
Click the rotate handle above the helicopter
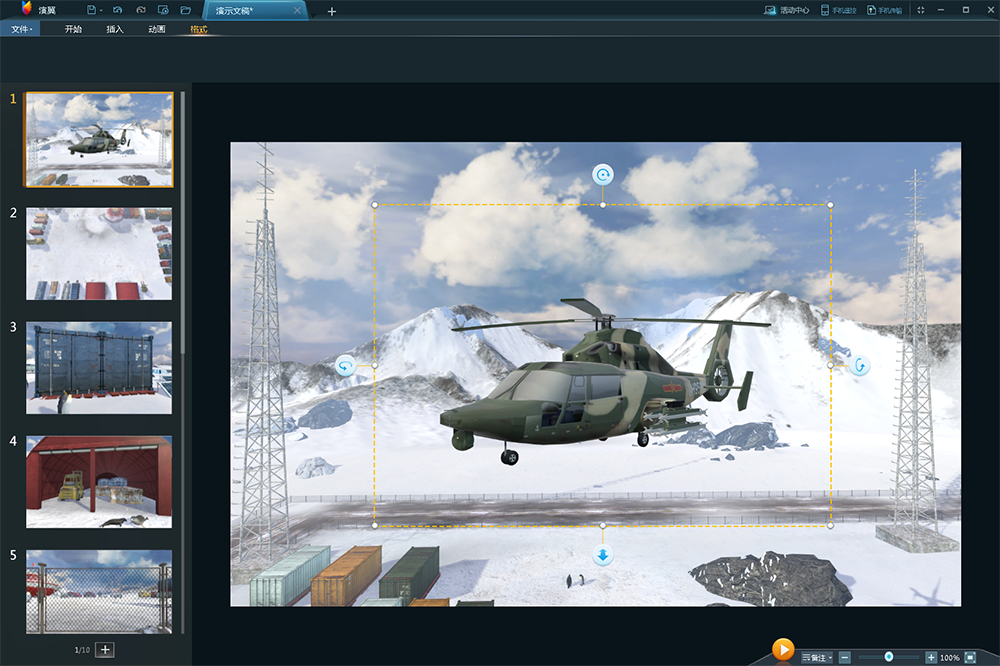tap(602, 175)
